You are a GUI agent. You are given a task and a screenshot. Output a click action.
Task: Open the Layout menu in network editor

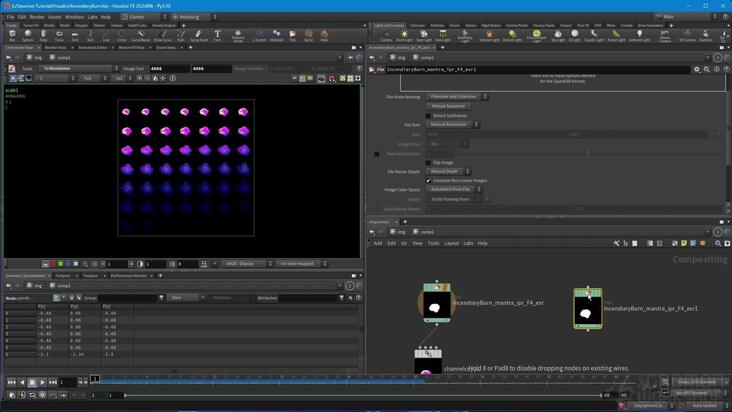point(451,243)
